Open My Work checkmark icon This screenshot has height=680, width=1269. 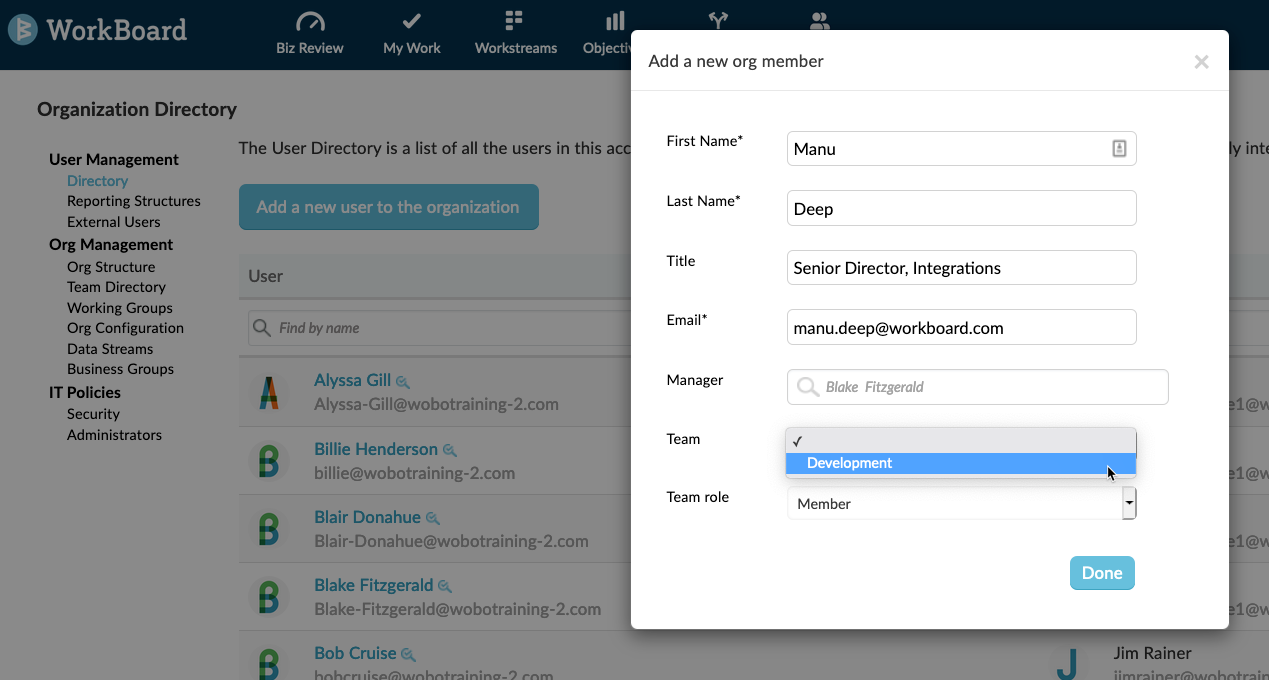(411, 21)
